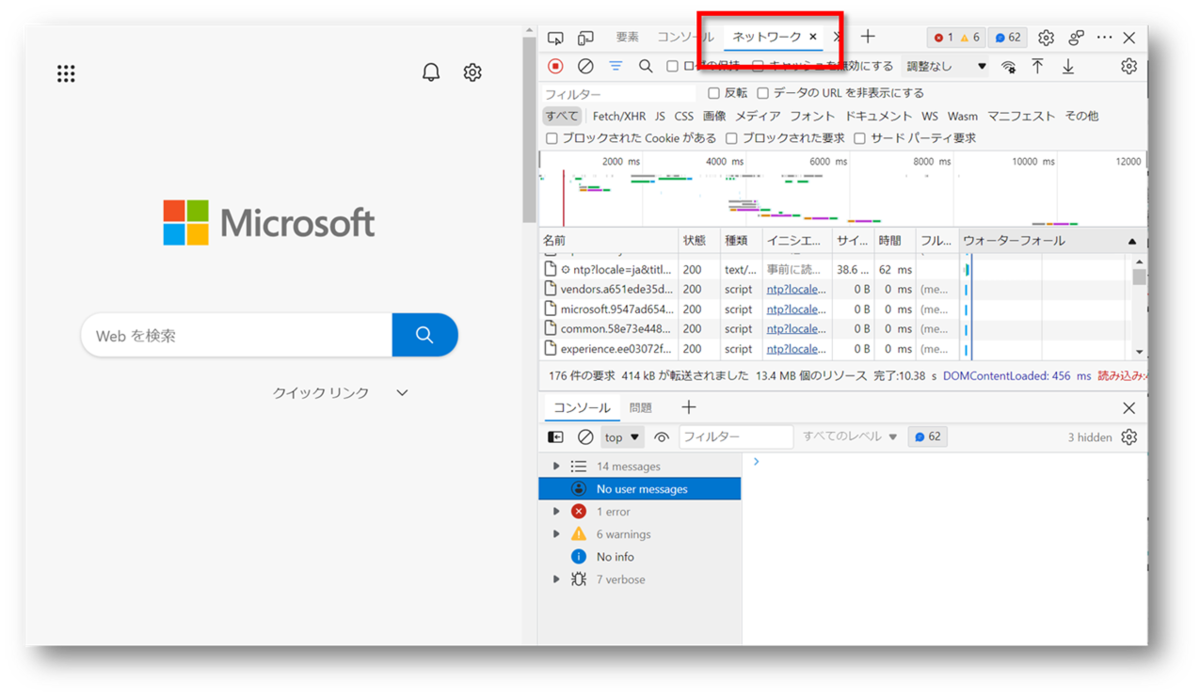Toggle the network filter funnel icon
Screen dimensions: 1200x697
pos(616,66)
